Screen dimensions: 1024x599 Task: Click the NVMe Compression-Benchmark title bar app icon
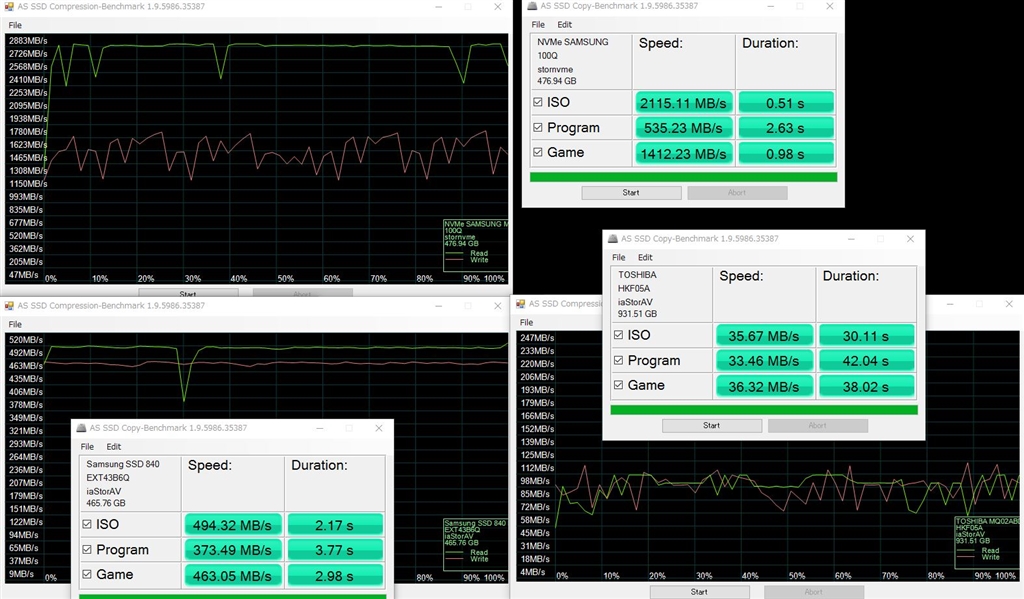point(9,7)
